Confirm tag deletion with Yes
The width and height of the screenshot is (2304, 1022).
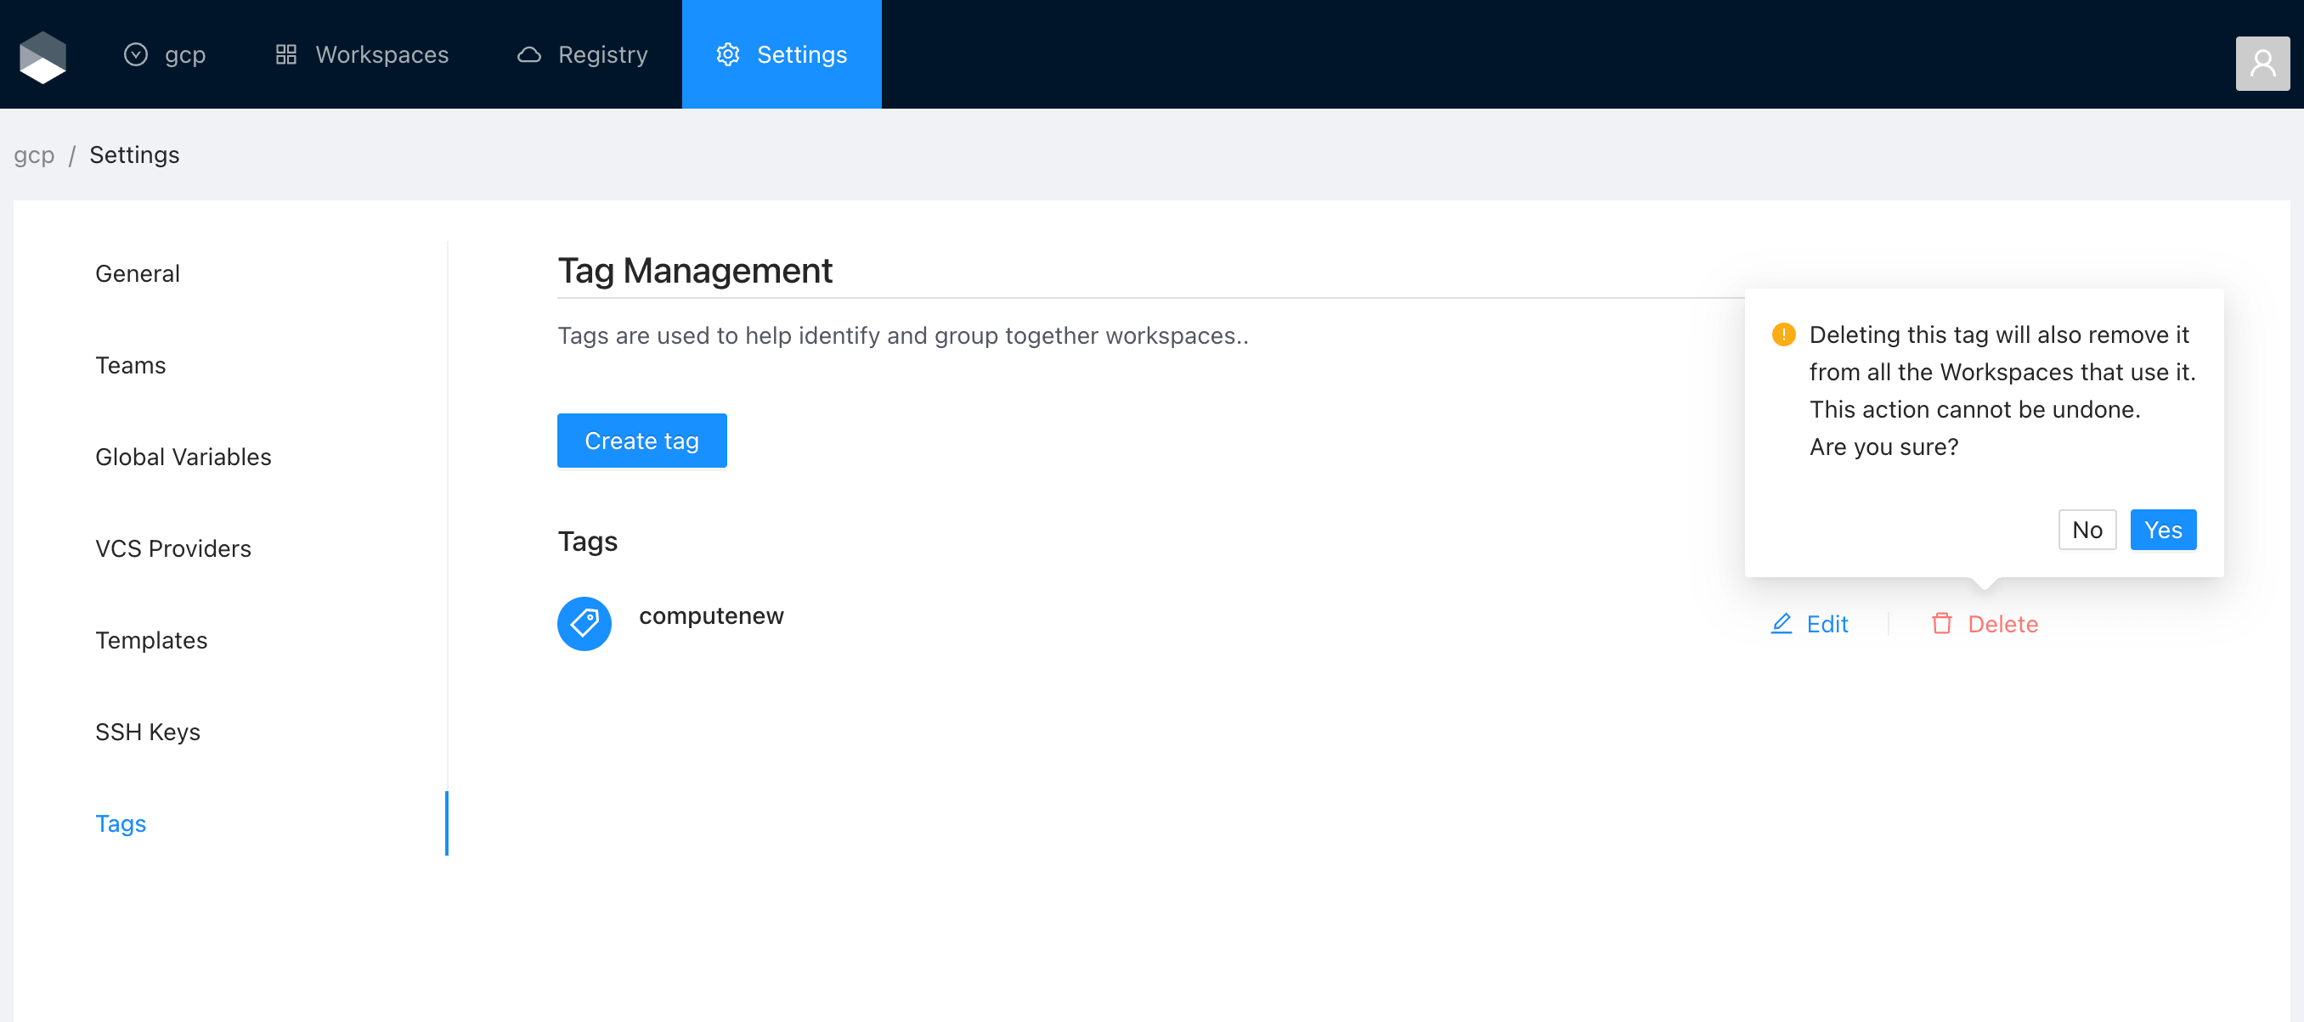pyautogui.click(x=2162, y=530)
